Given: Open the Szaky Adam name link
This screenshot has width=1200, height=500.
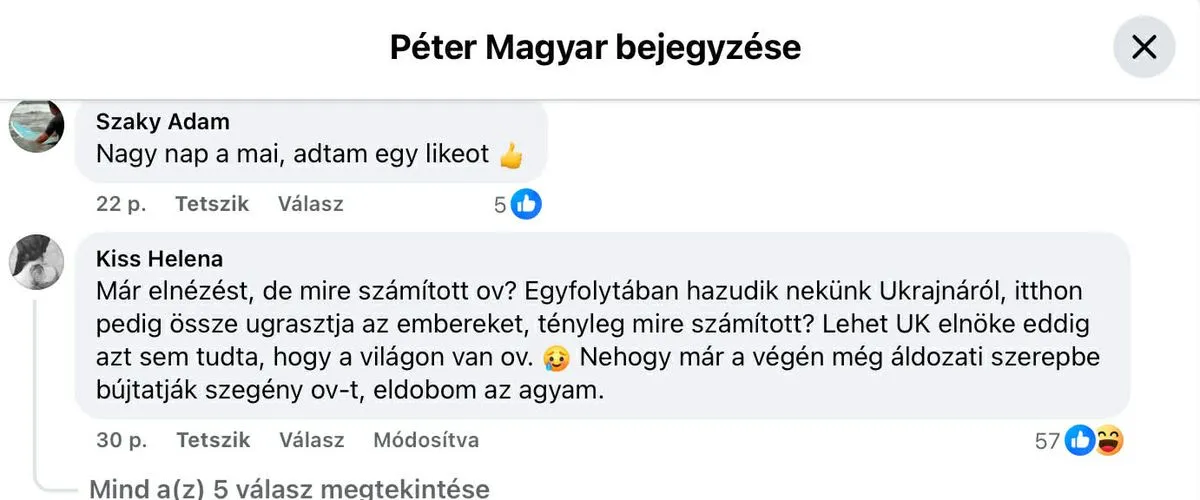Looking at the screenshot, I should (x=162, y=122).
